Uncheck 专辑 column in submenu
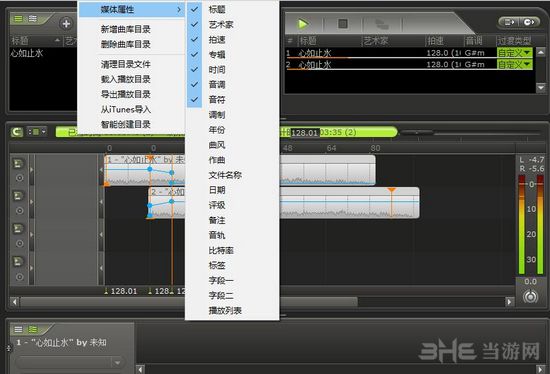The image size is (550, 374). click(x=233, y=54)
